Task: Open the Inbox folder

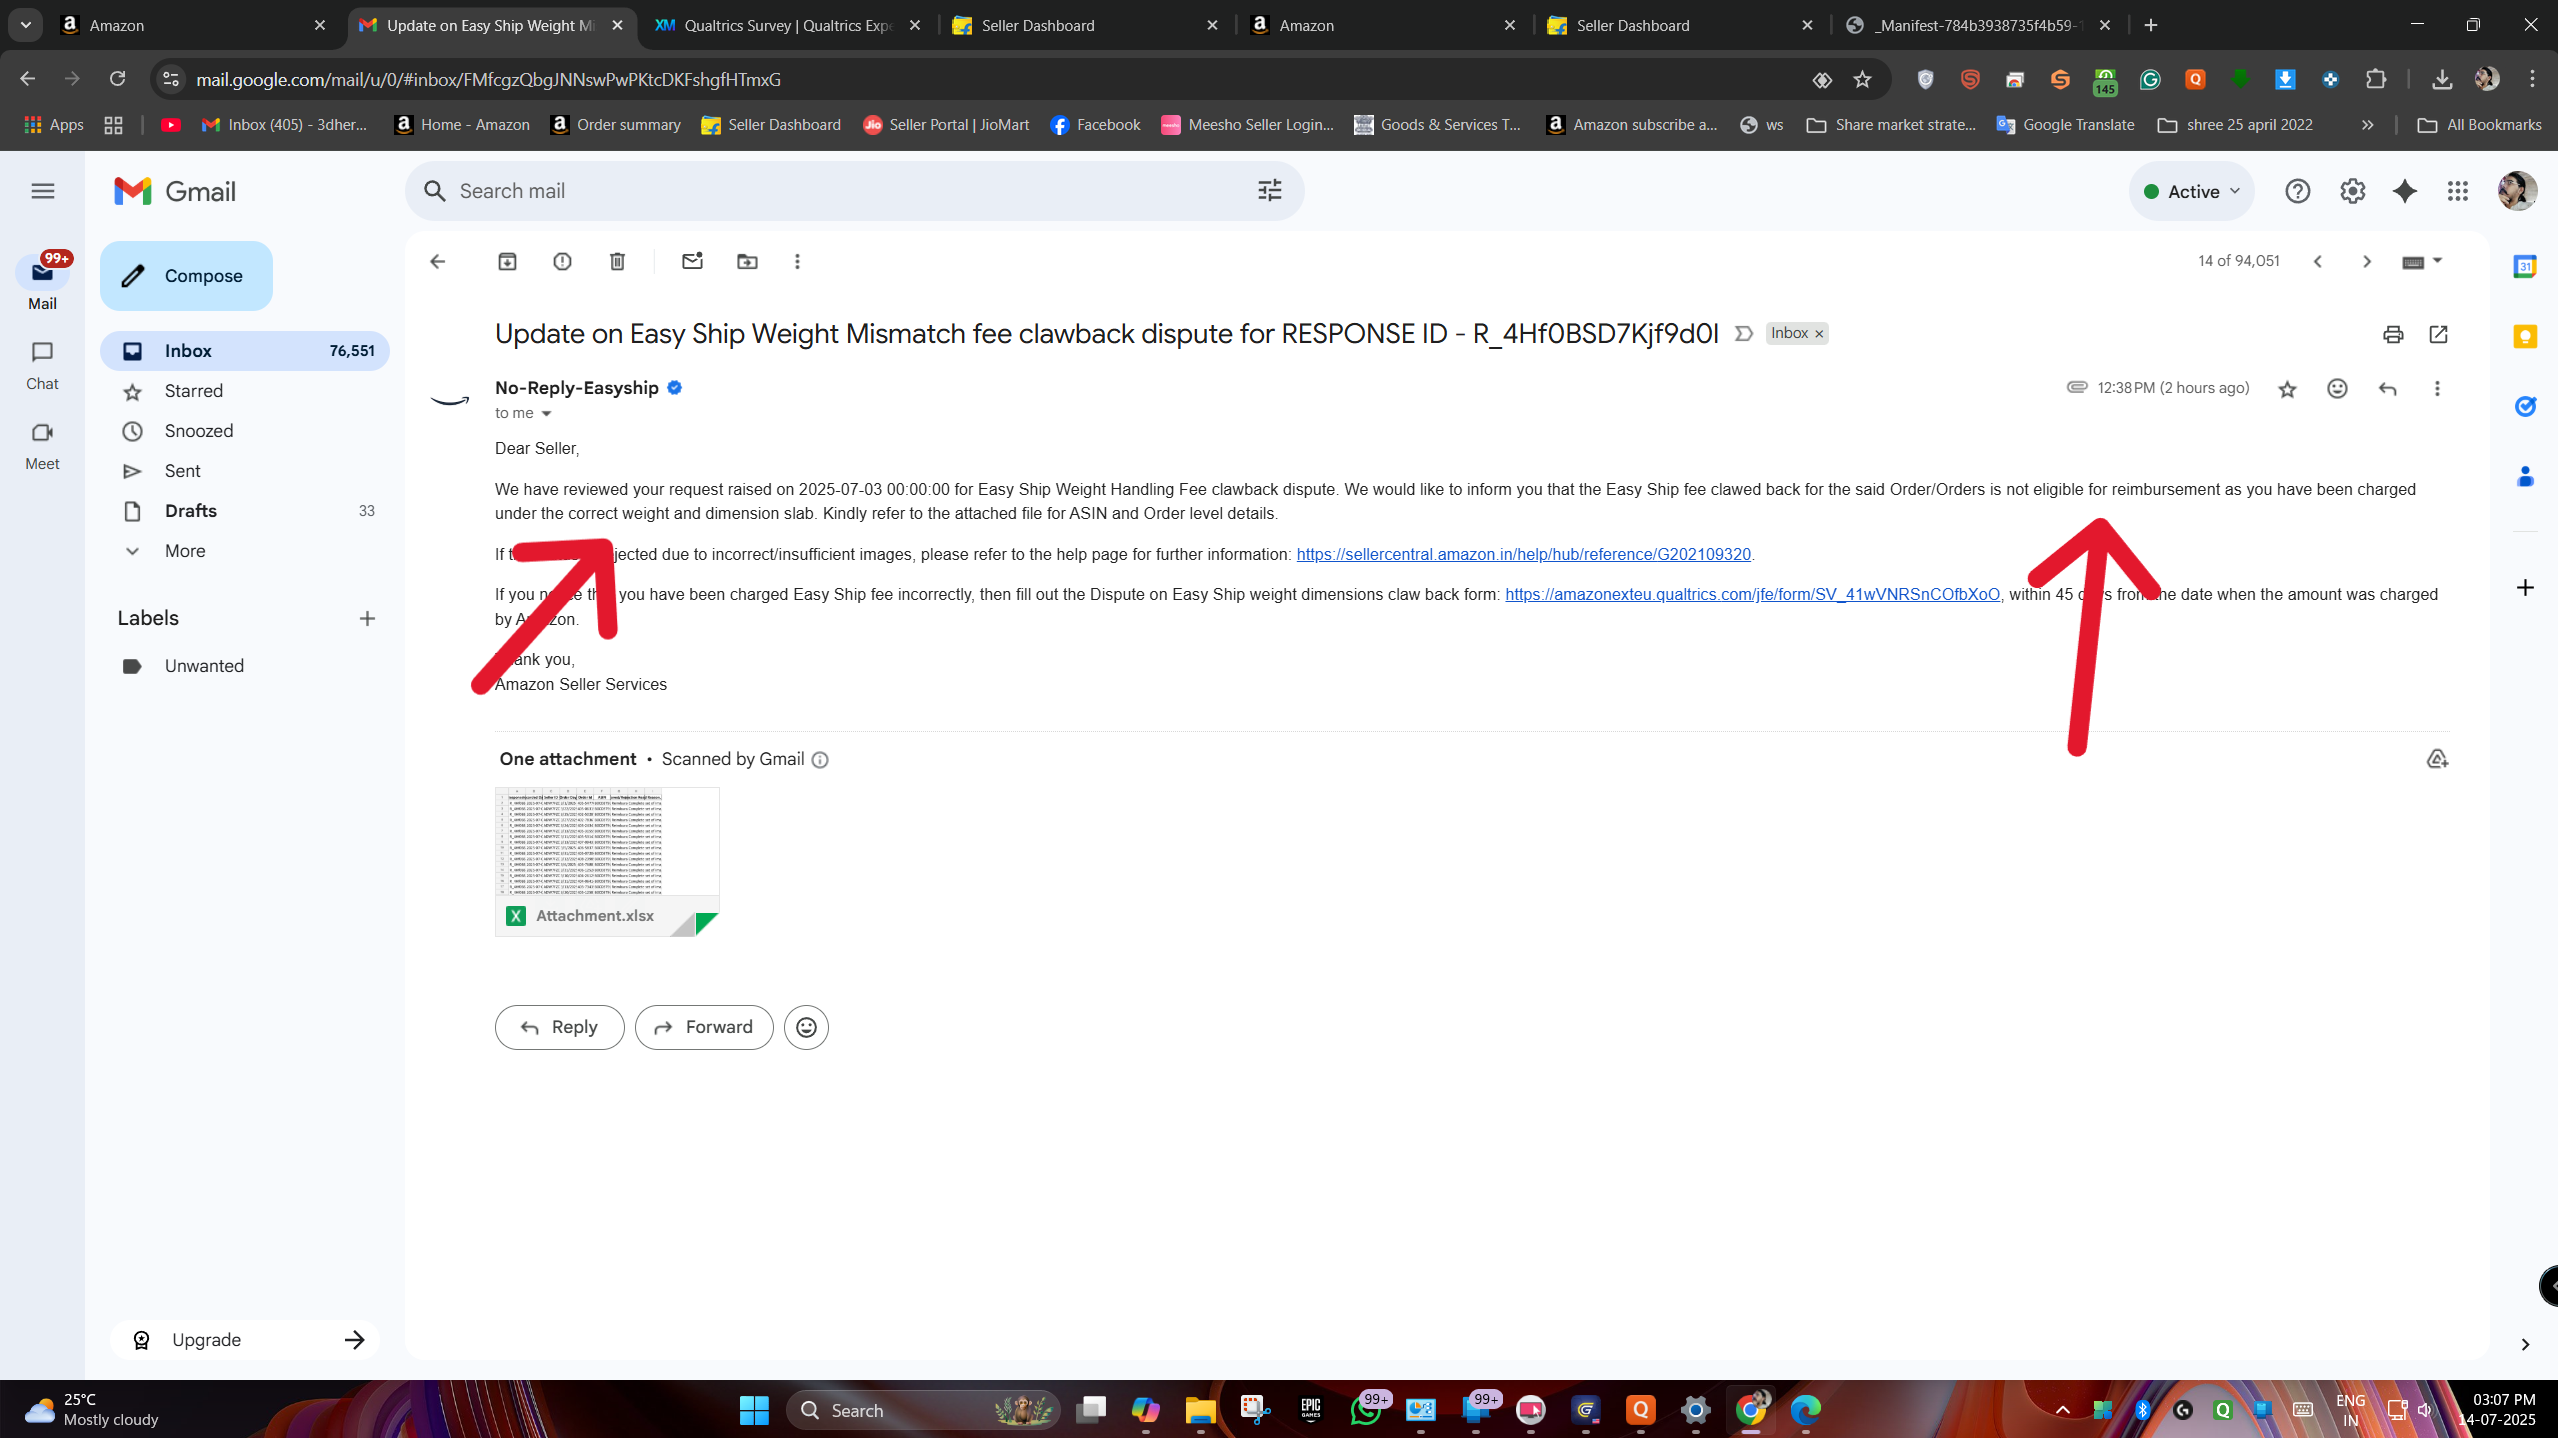Action: (245, 351)
